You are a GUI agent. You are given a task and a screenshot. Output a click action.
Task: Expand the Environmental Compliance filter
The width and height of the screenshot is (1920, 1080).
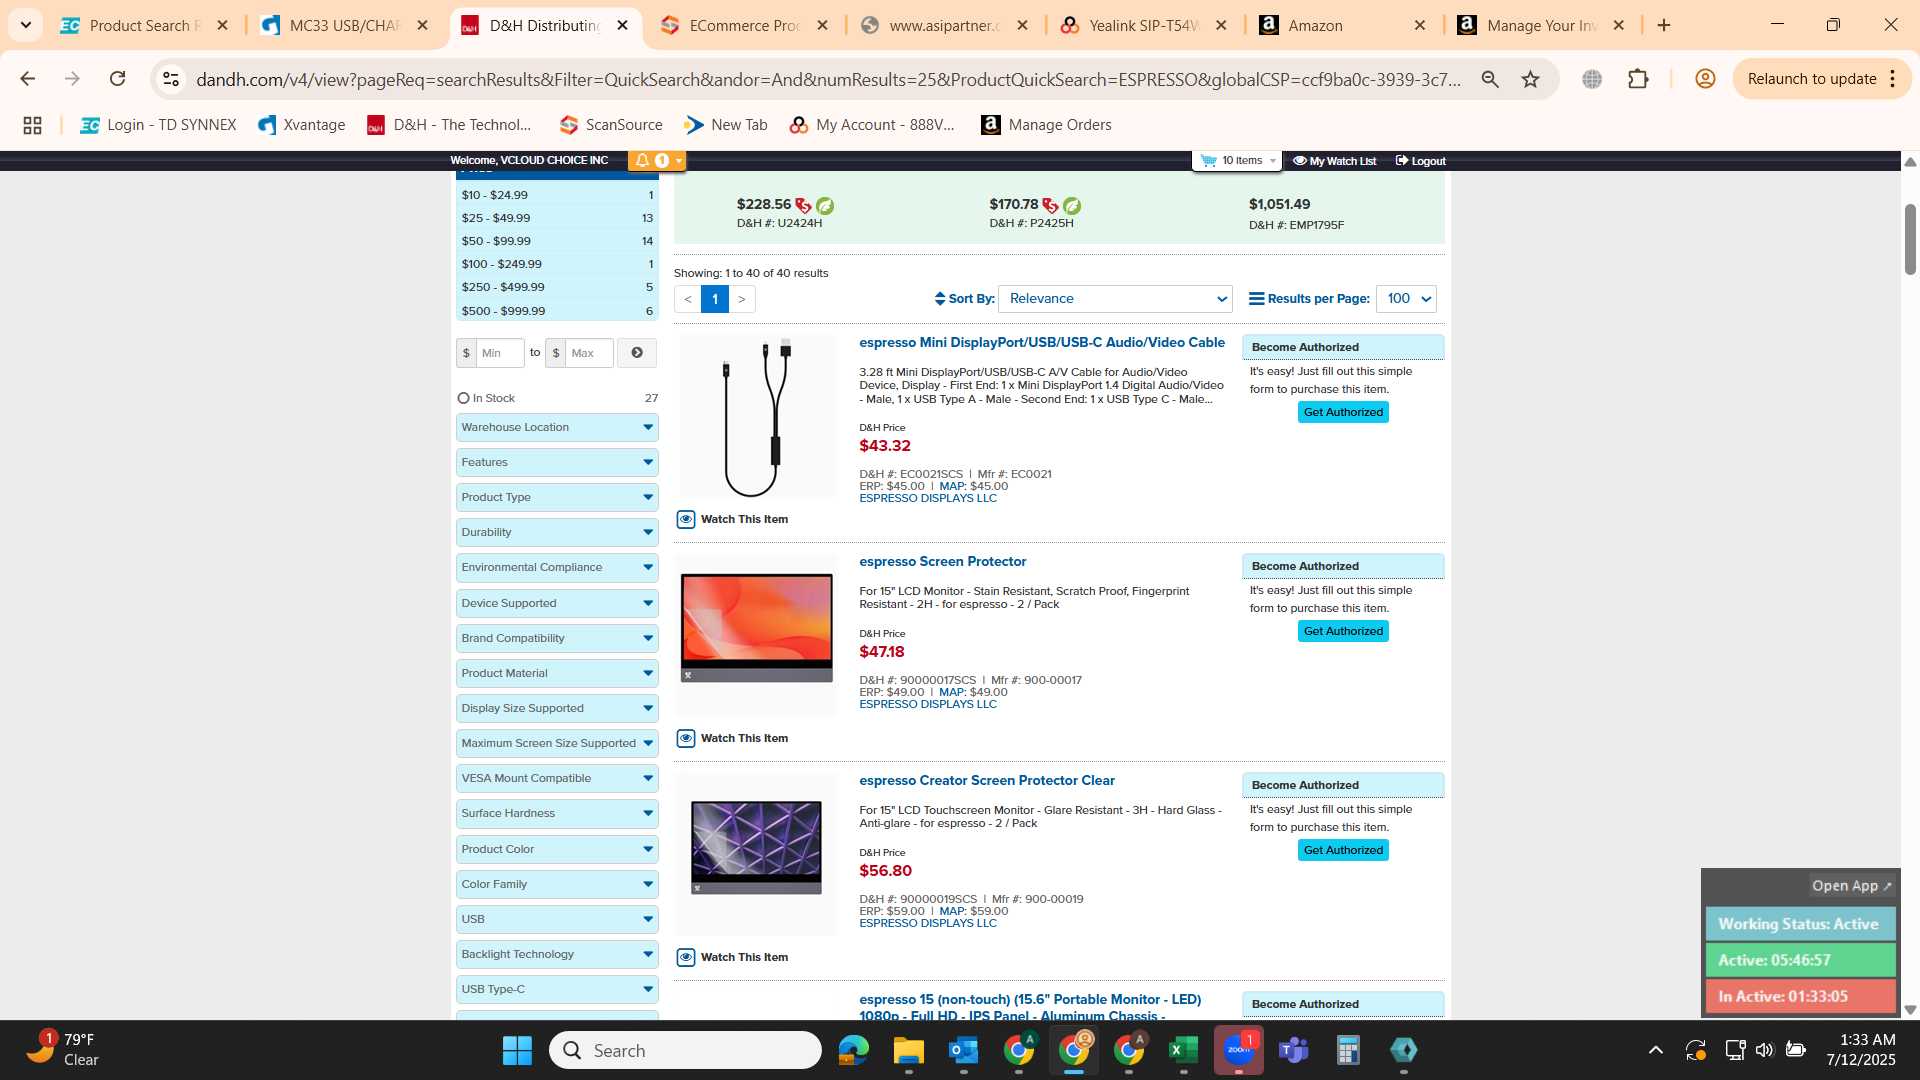point(557,567)
